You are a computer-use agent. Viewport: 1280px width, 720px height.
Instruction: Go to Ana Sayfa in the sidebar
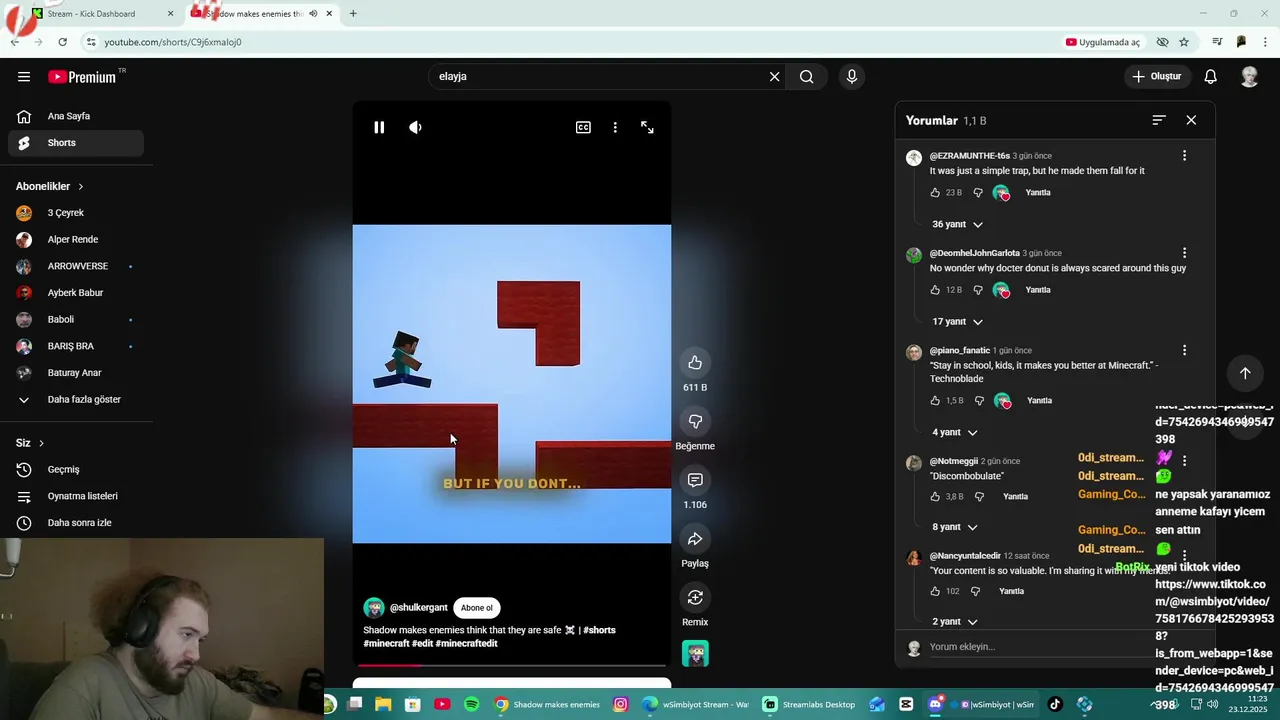coord(76,116)
